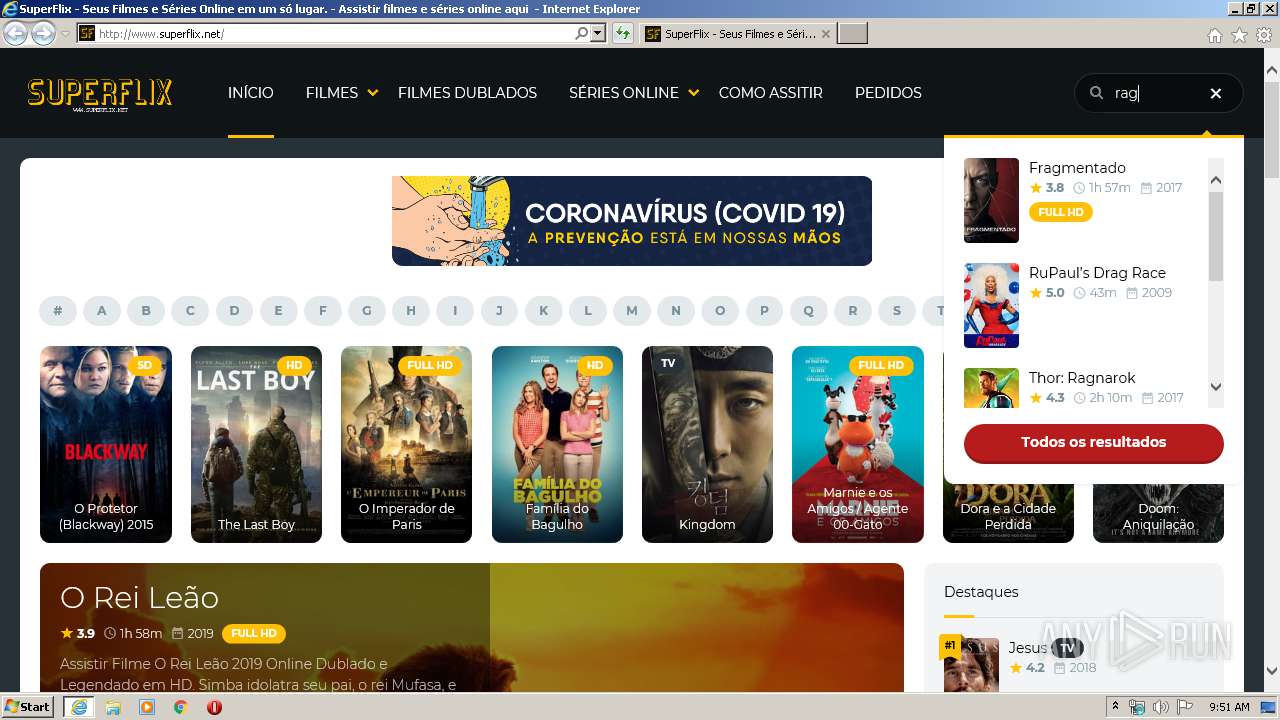Click the address bar search icon
Image resolution: width=1280 pixels, height=720 pixels.
(581, 33)
